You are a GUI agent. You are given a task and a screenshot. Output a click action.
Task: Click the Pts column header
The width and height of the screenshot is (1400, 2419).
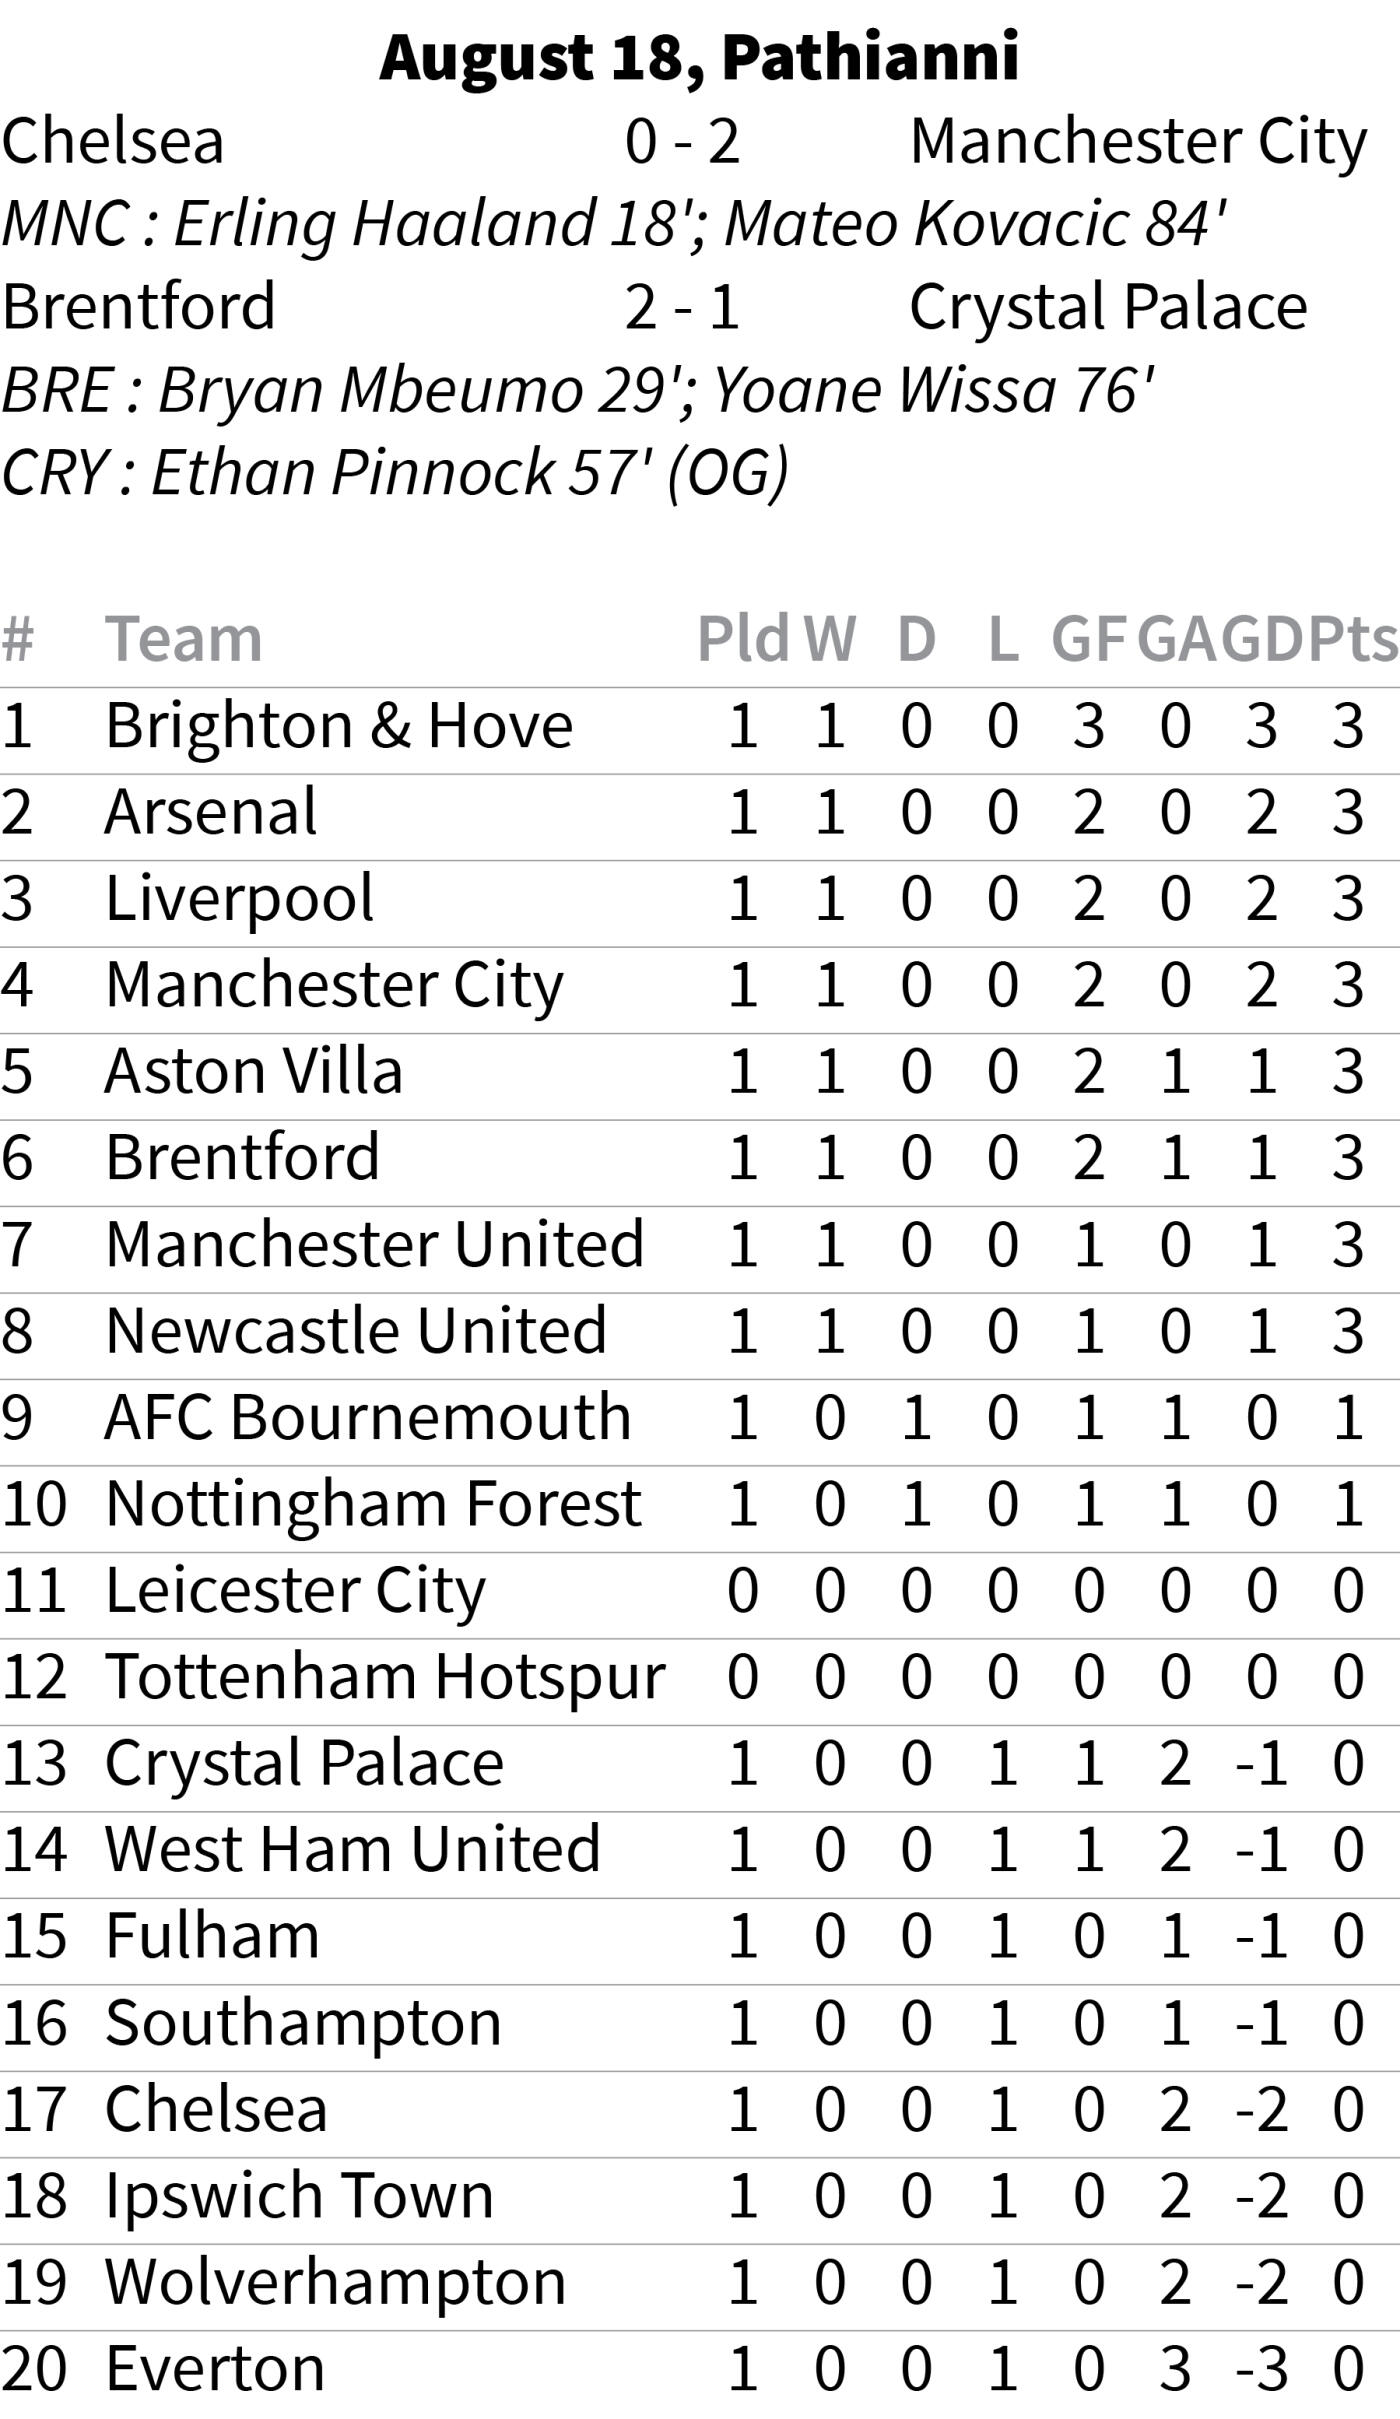click(x=1352, y=638)
